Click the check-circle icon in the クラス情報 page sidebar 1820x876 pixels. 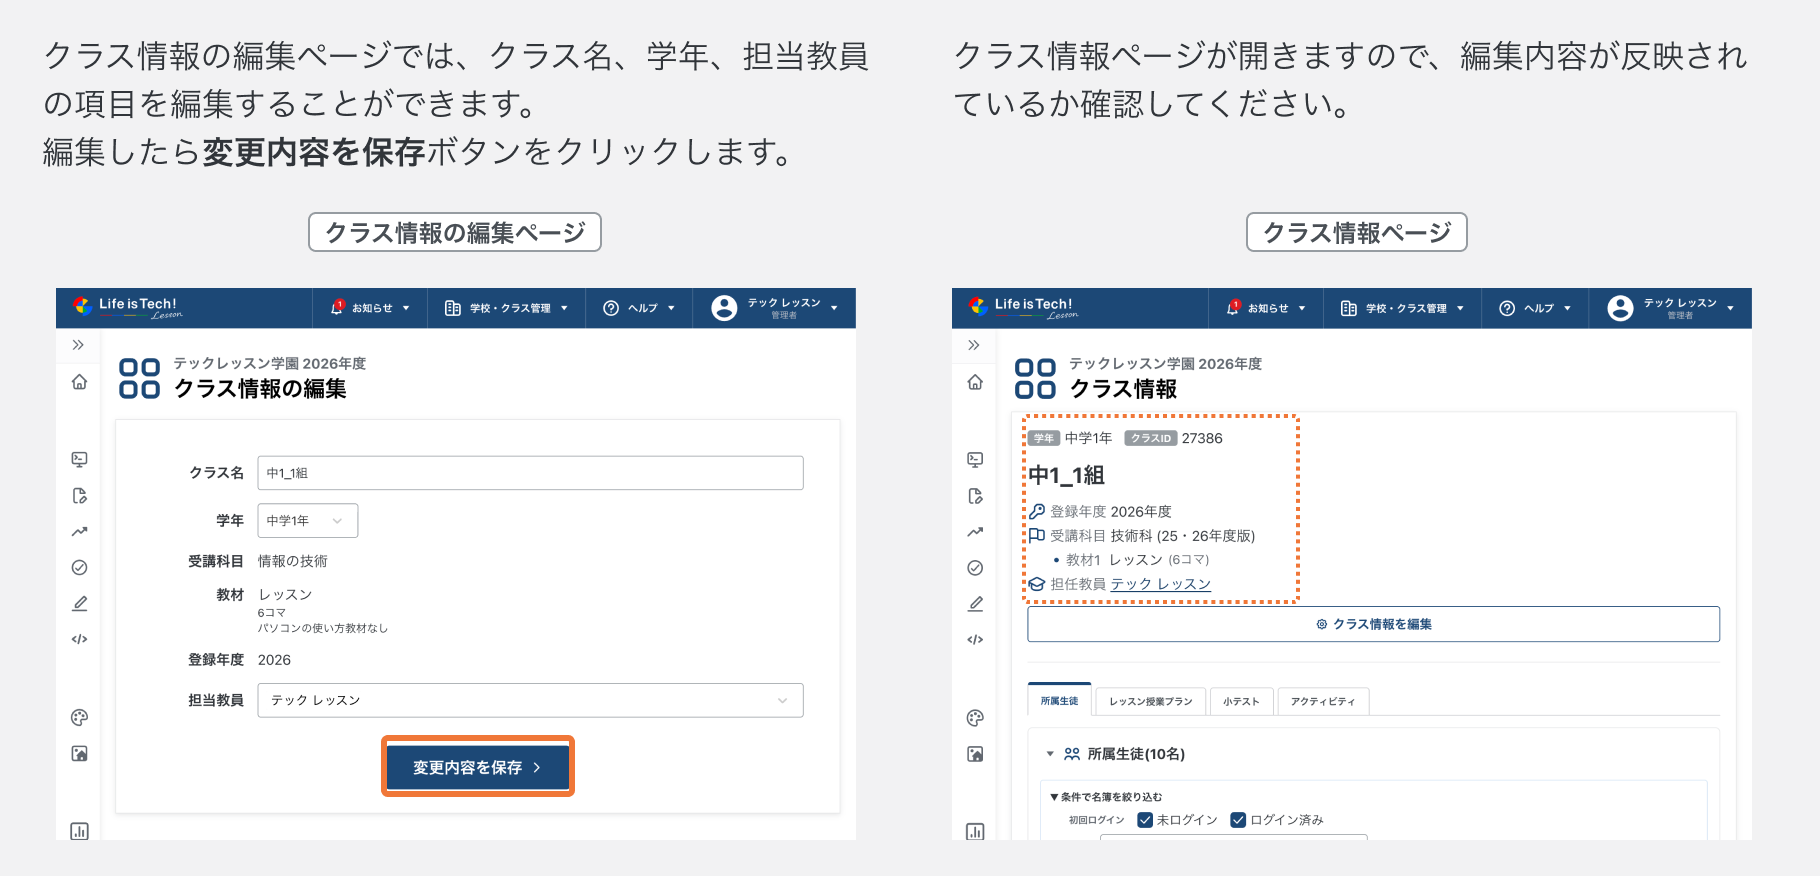coord(975,567)
